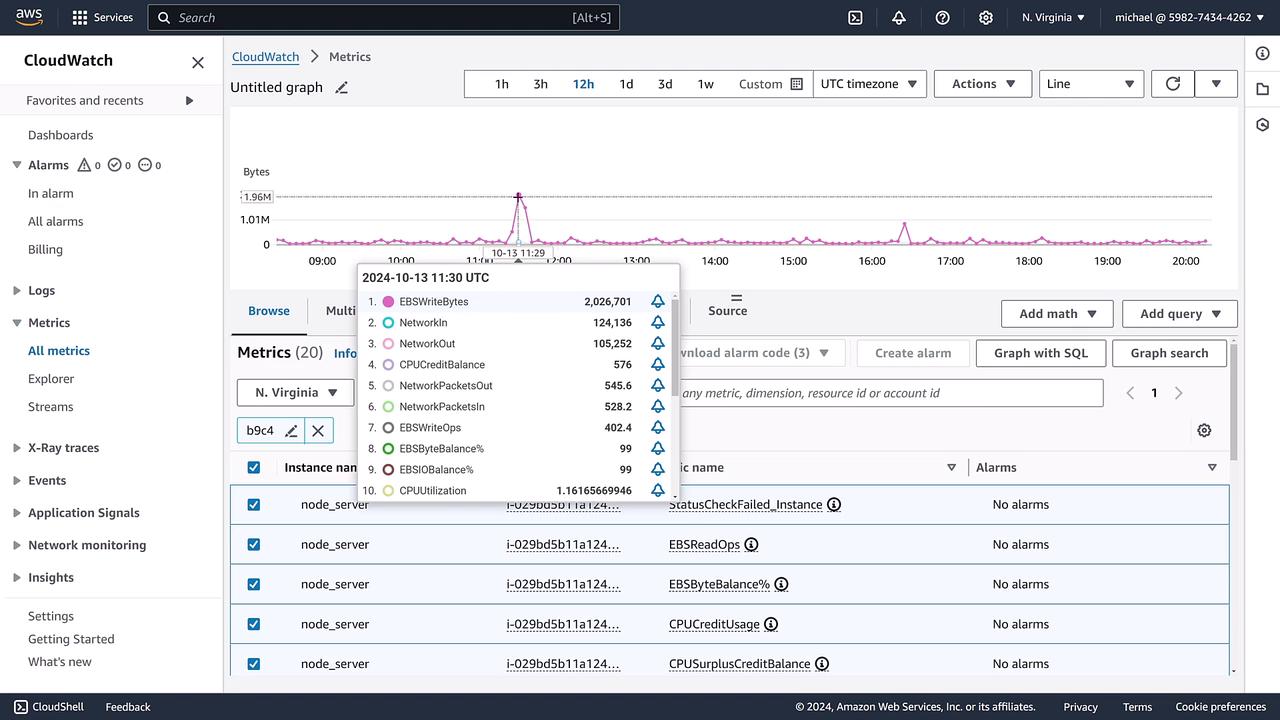Open the UTC timezone dropdown

click(869, 84)
